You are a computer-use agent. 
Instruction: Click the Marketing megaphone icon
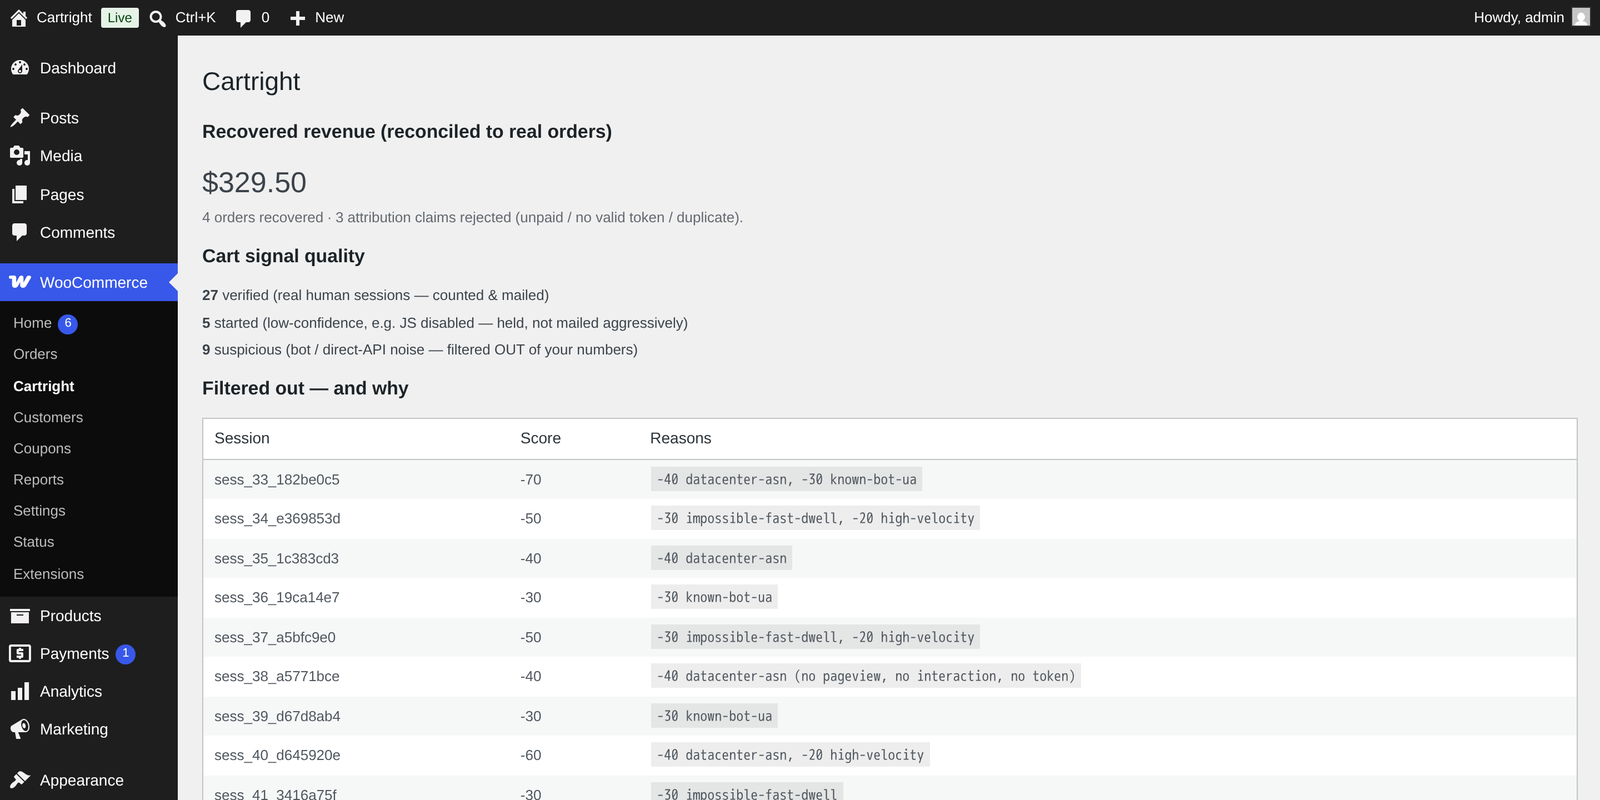tap(20, 729)
